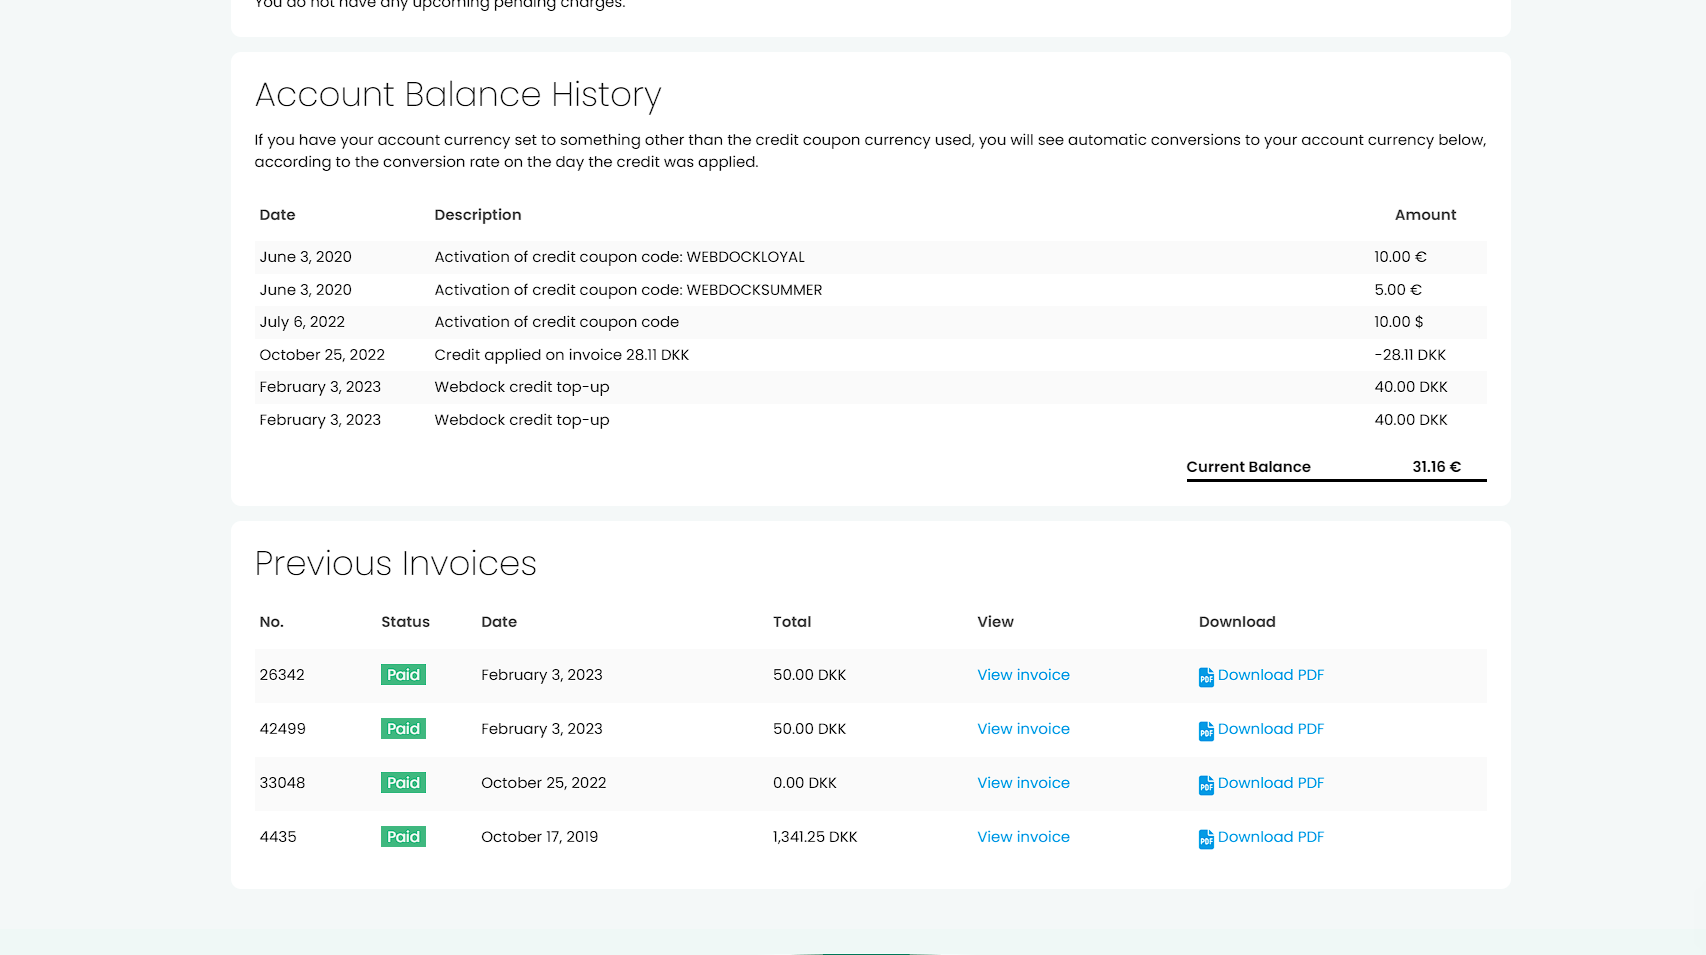Click the Previous Invoices heading
The image size is (1706, 955).
click(395, 564)
